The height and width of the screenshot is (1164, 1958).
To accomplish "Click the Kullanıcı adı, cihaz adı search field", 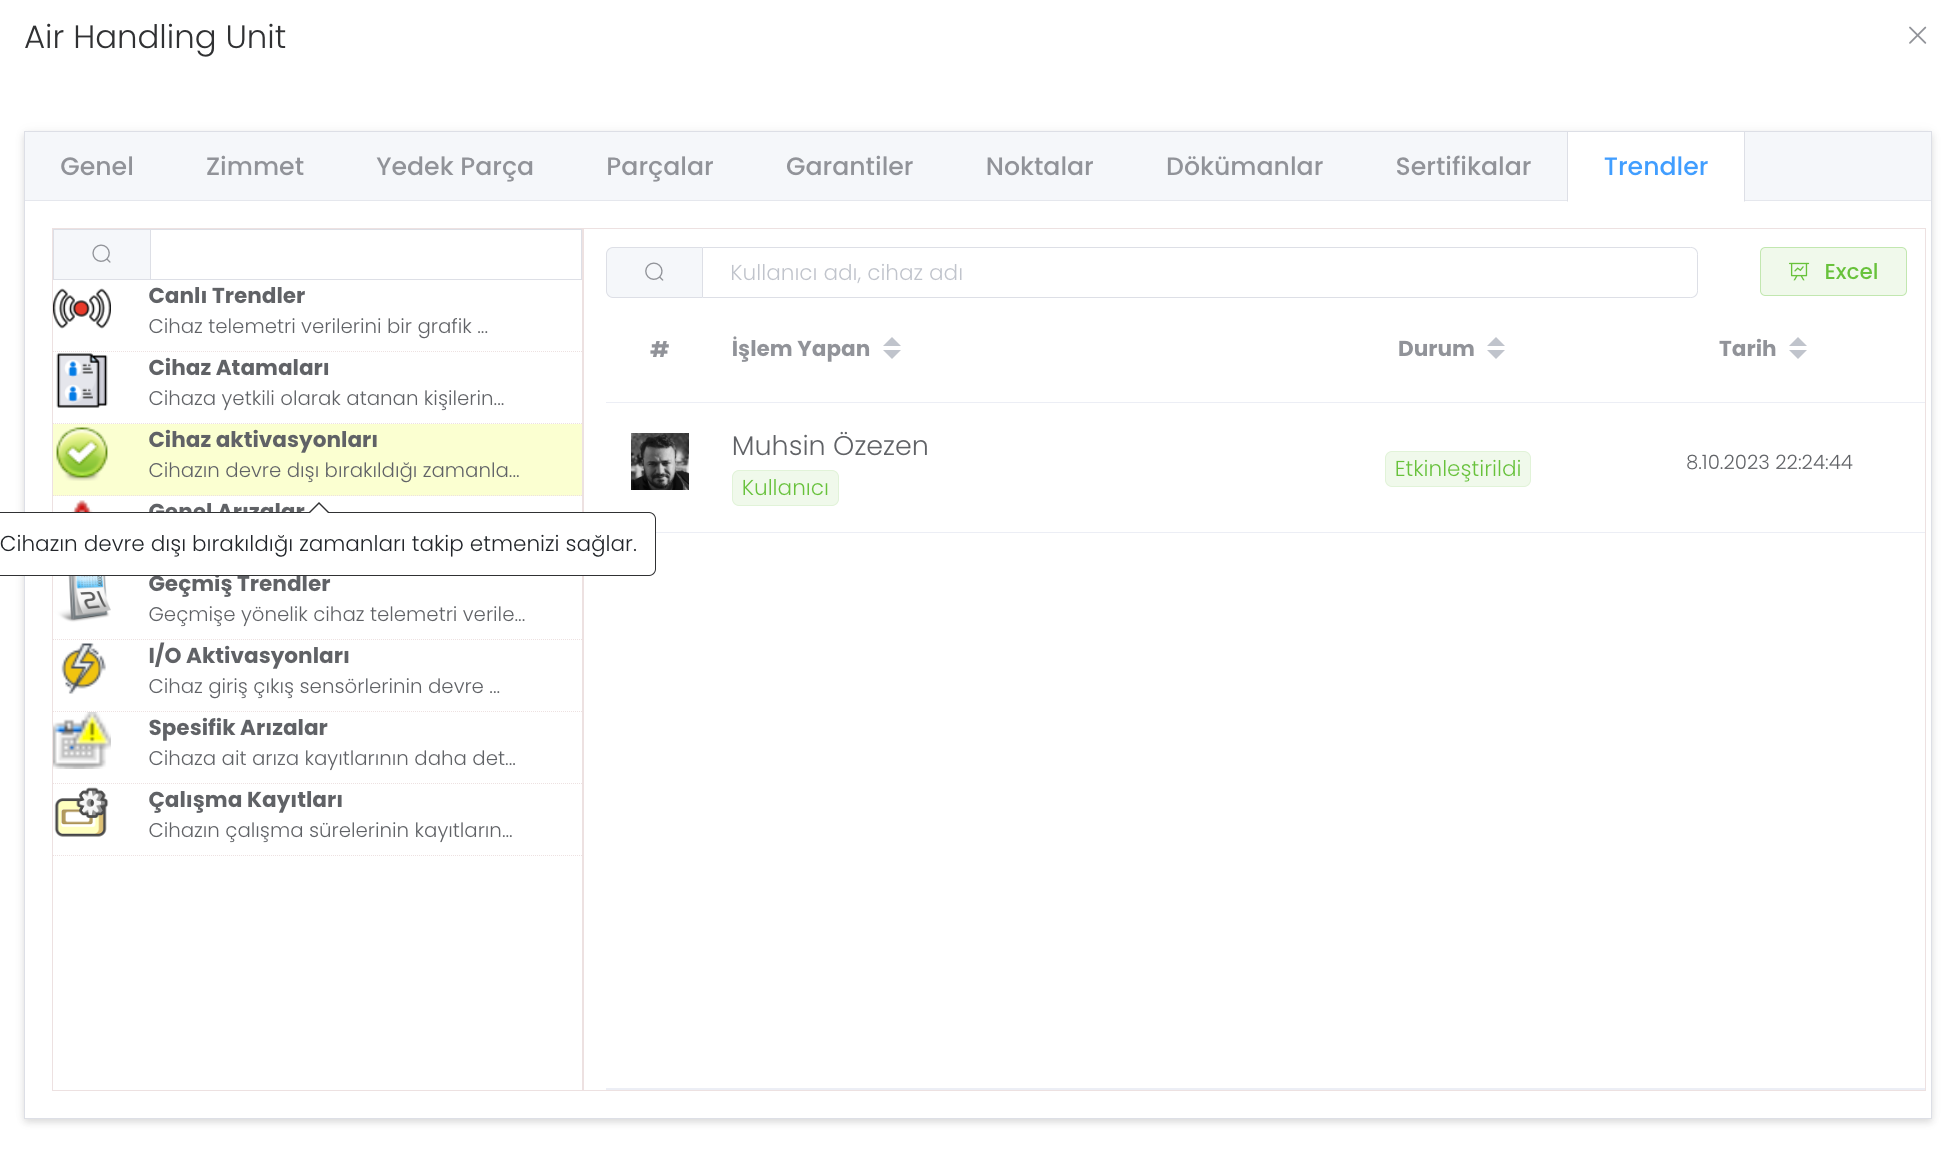I will click(x=1198, y=272).
